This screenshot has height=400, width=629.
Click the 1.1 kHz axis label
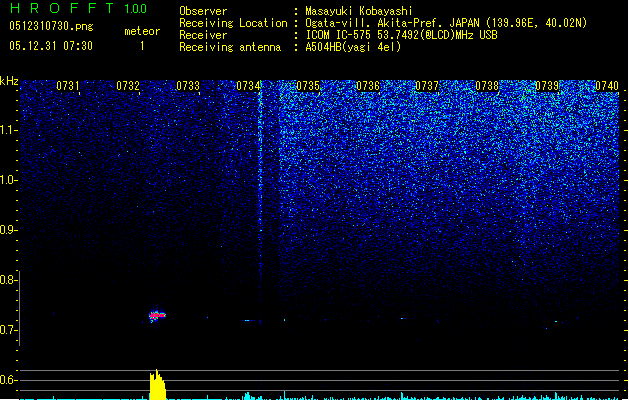8,130
